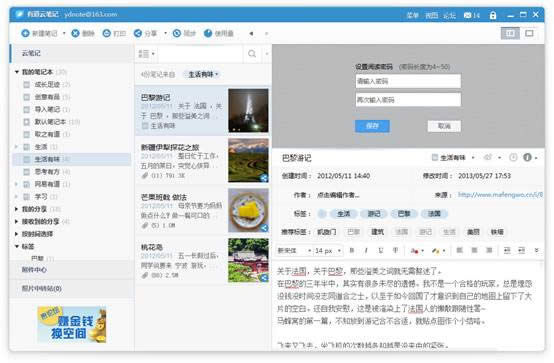Screen dimensions: 554x363
Task: Collapse the 标签 tree node
Action: 17,246
